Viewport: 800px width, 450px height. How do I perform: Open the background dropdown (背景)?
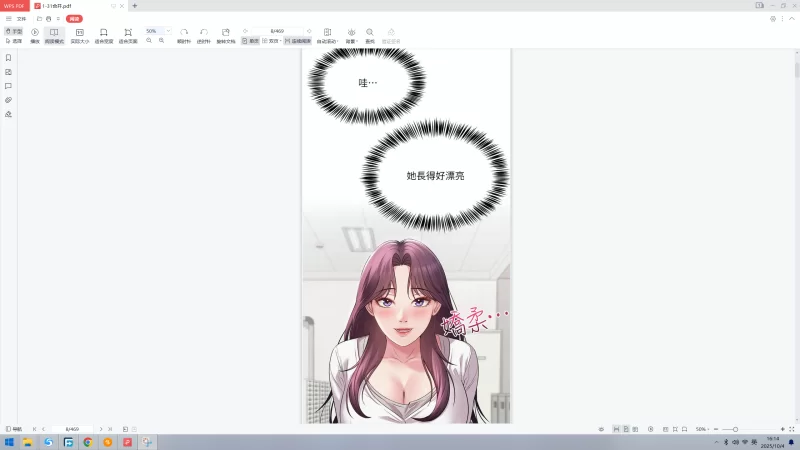click(352, 36)
